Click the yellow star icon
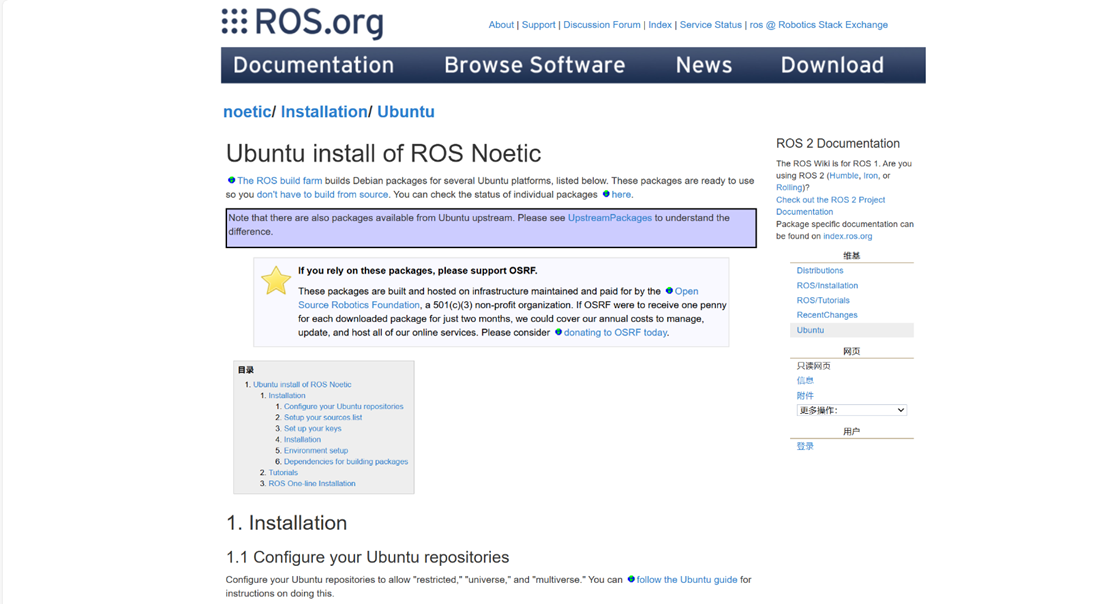1118x604 pixels. pos(275,280)
